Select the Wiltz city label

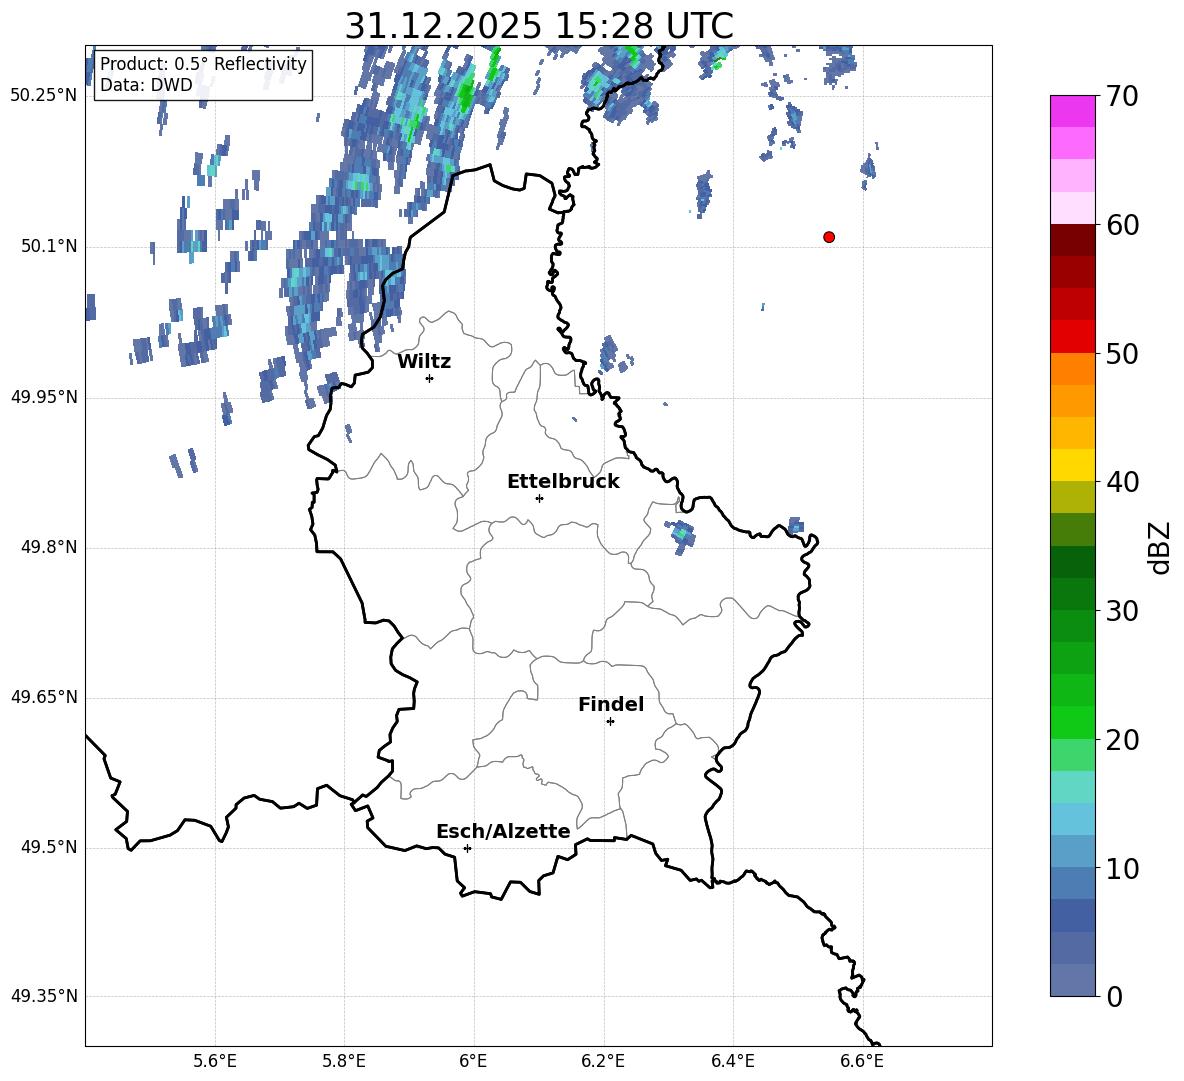coord(424,362)
